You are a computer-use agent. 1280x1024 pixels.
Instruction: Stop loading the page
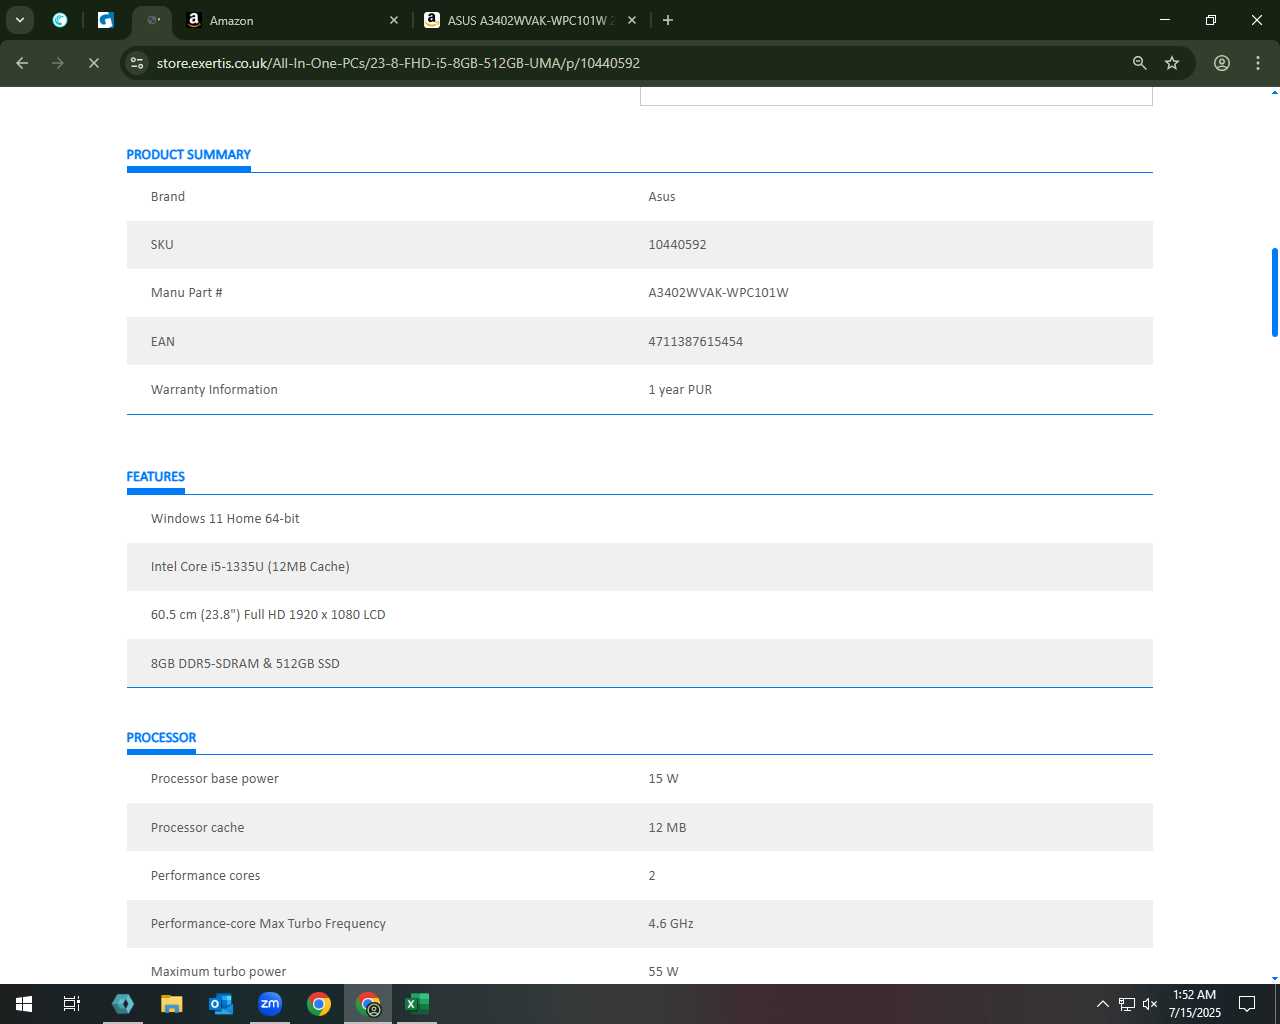tap(94, 63)
